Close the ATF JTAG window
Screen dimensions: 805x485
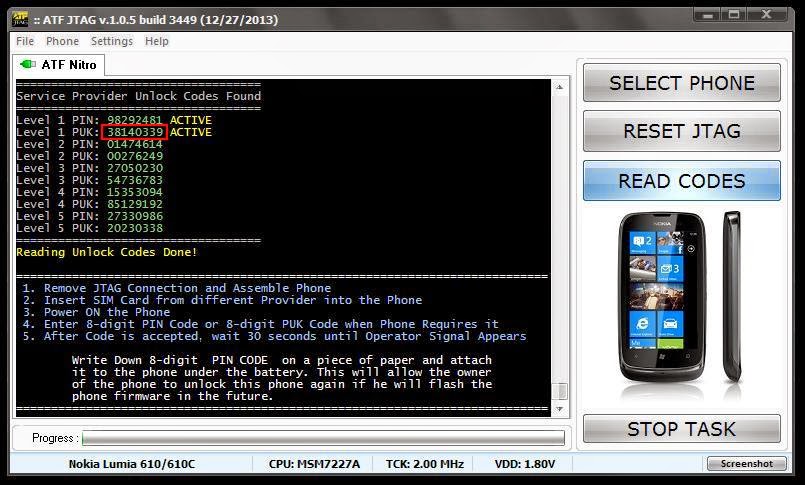(767, 15)
